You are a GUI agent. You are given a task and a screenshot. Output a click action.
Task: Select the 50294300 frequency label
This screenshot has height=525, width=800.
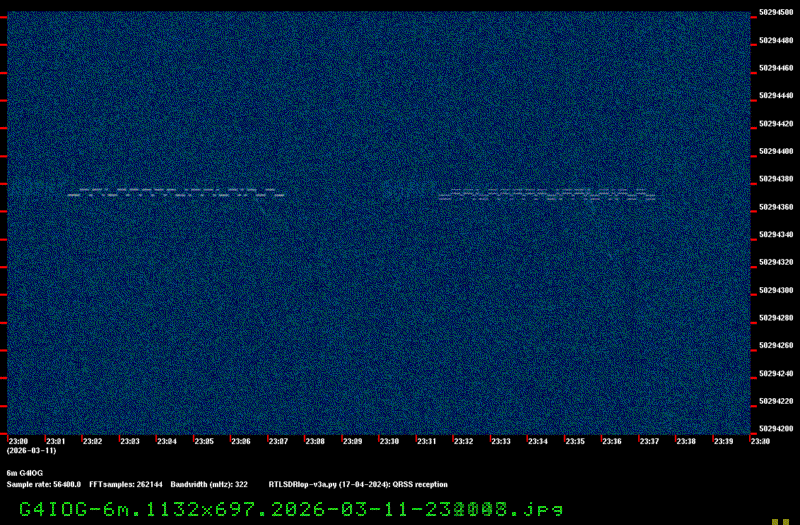pyautogui.click(x=776, y=290)
